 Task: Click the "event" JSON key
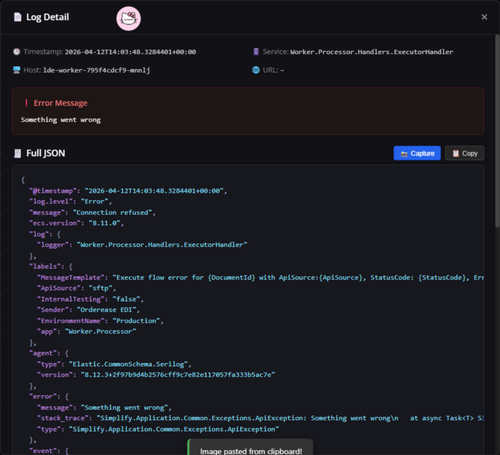point(43,451)
